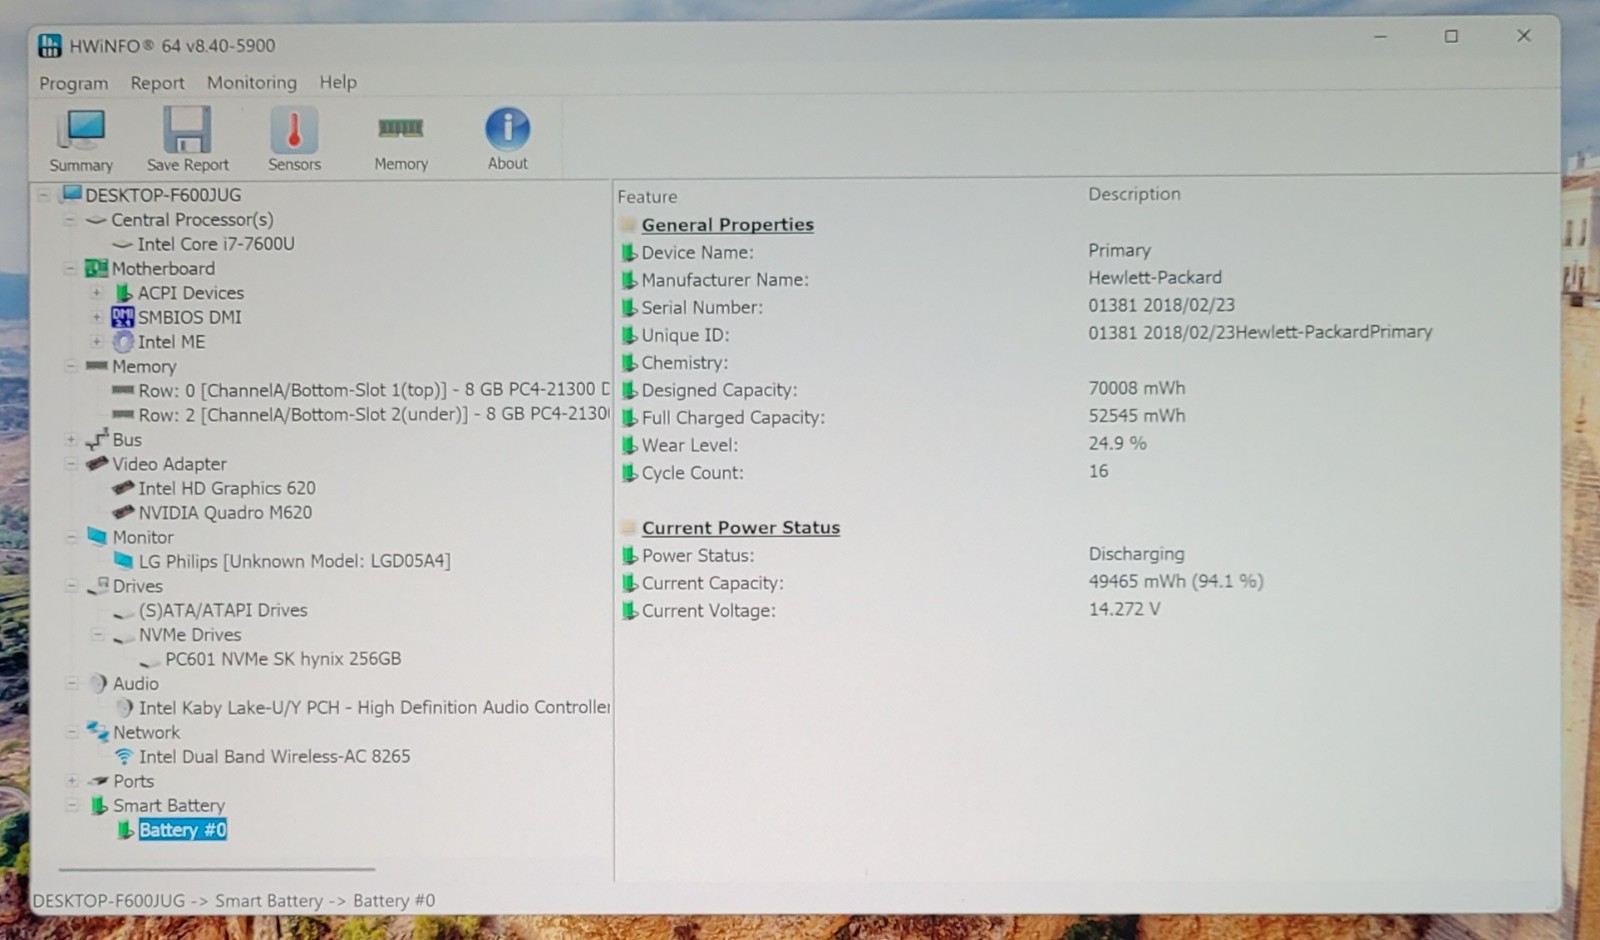Screen dimensions: 1600x940
Task: Maximize the HWiNFO window
Action: (1451, 36)
